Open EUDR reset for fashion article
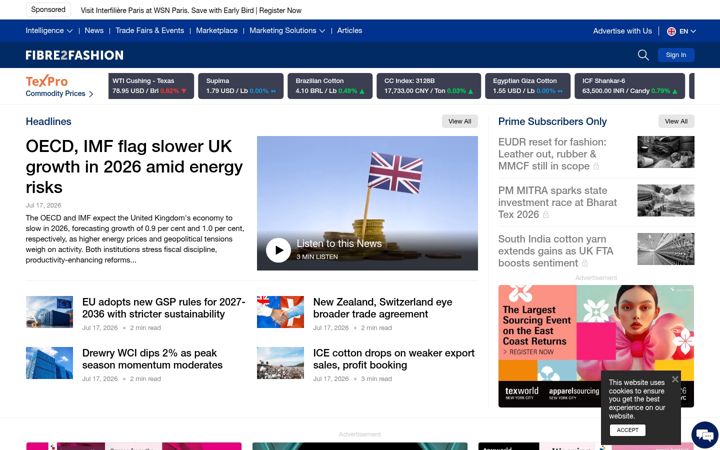The image size is (720, 450). tap(552, 154)
